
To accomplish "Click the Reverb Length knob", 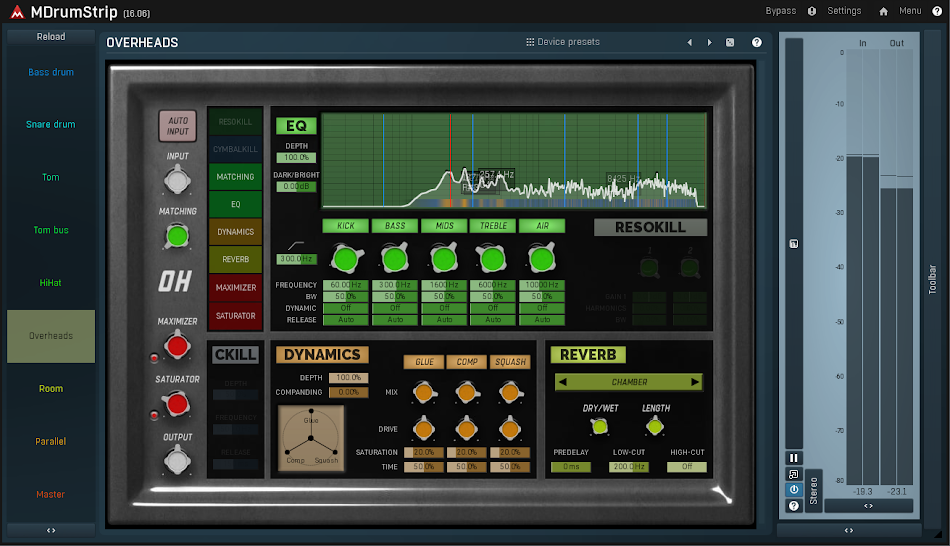I will [x=655, y=427].
